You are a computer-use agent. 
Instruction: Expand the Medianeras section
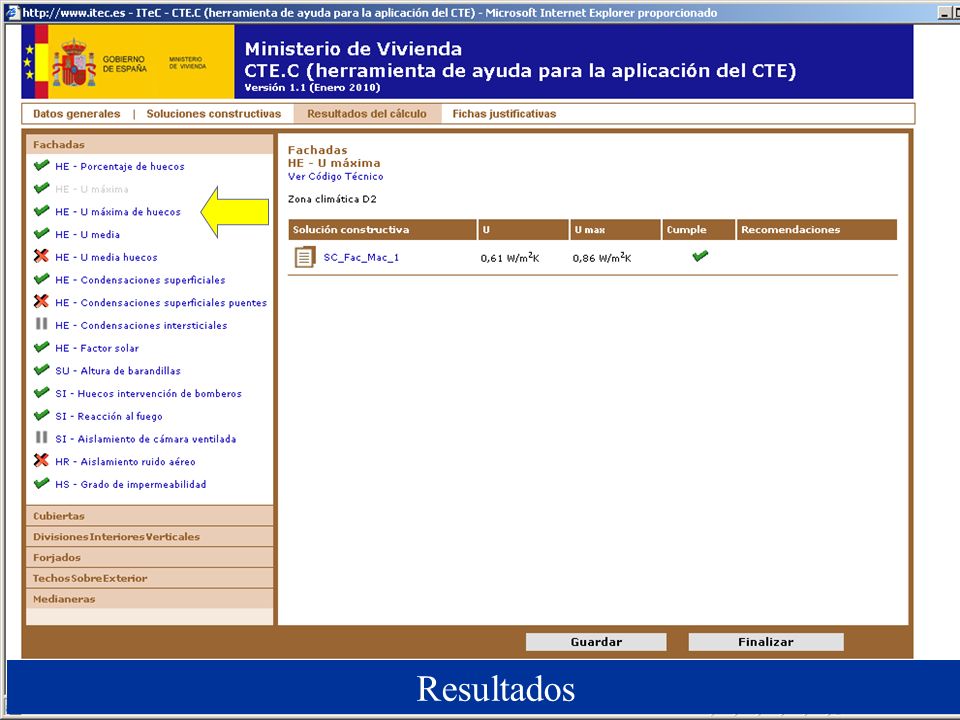(149, 599)
